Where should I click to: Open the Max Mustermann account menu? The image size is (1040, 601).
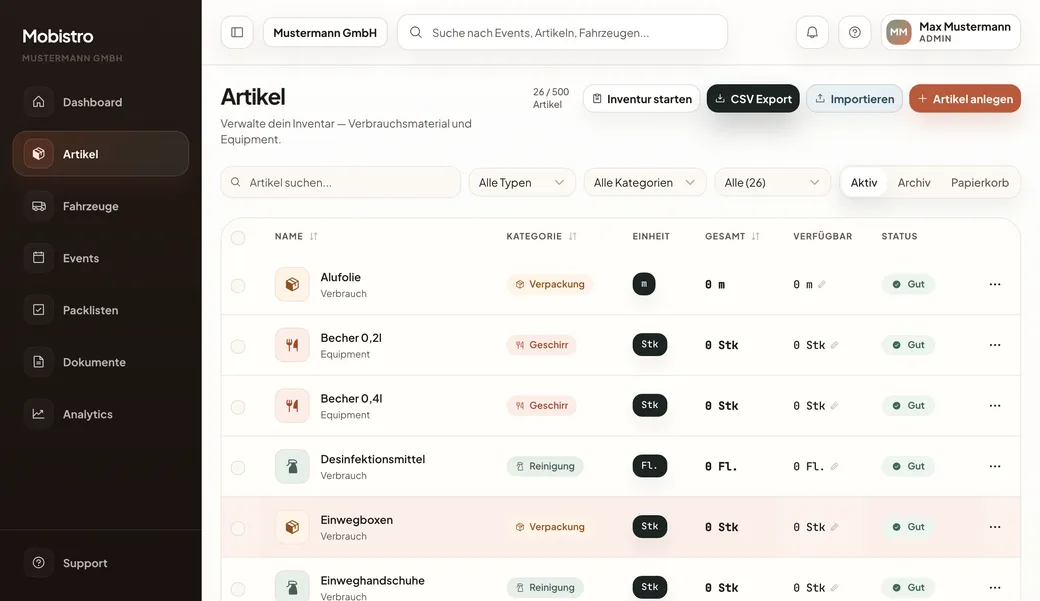pos(950,33)
